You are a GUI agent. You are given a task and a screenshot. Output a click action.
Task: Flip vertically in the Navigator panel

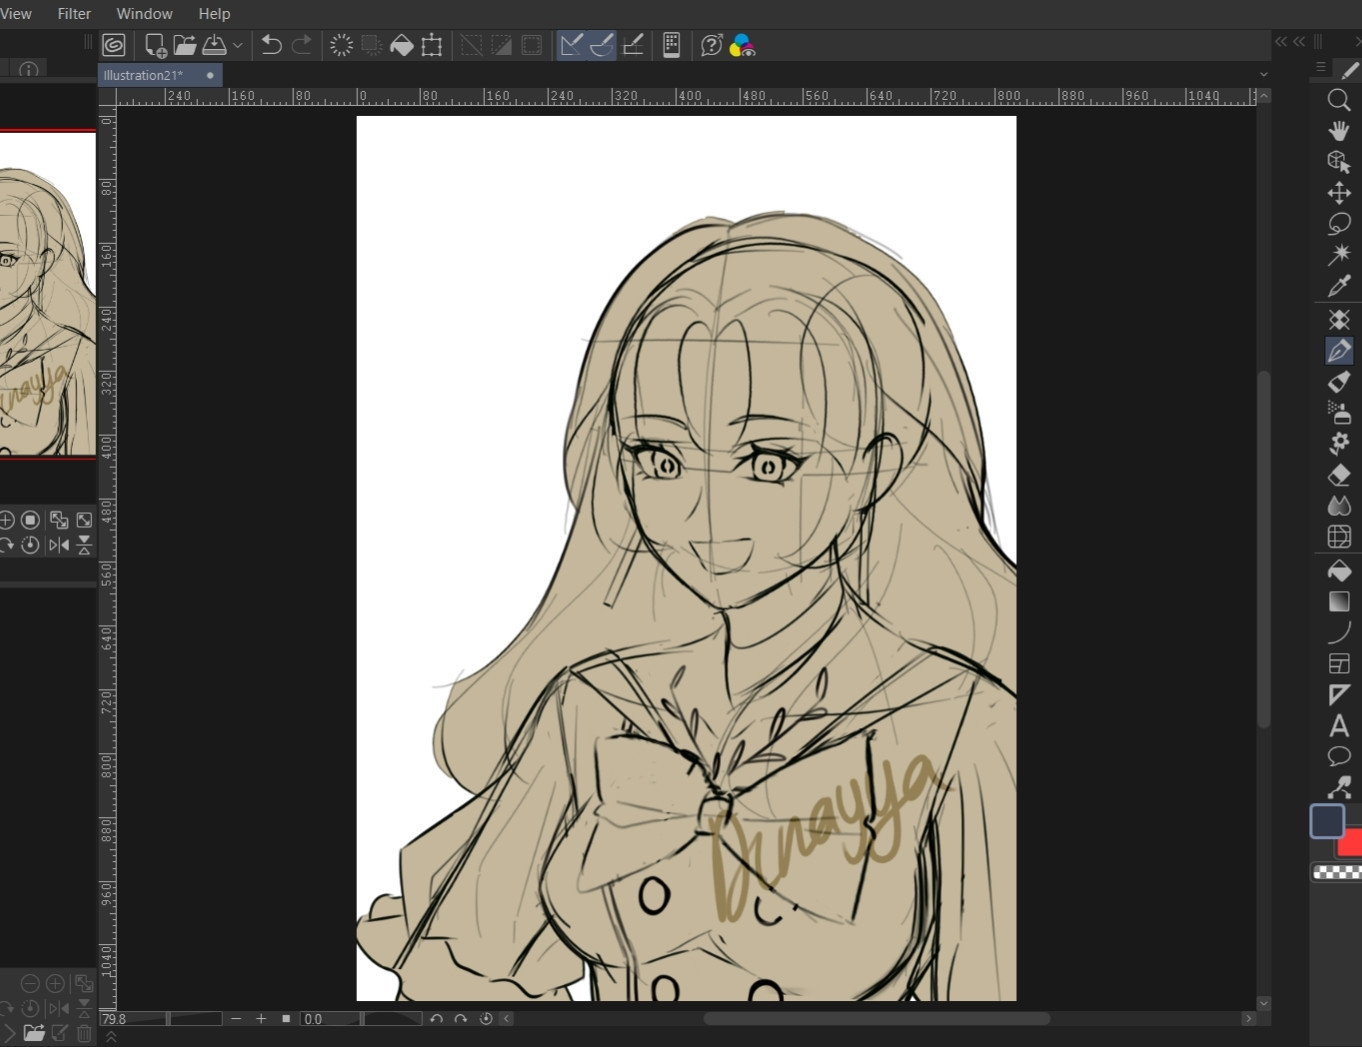tap(84, 545)
